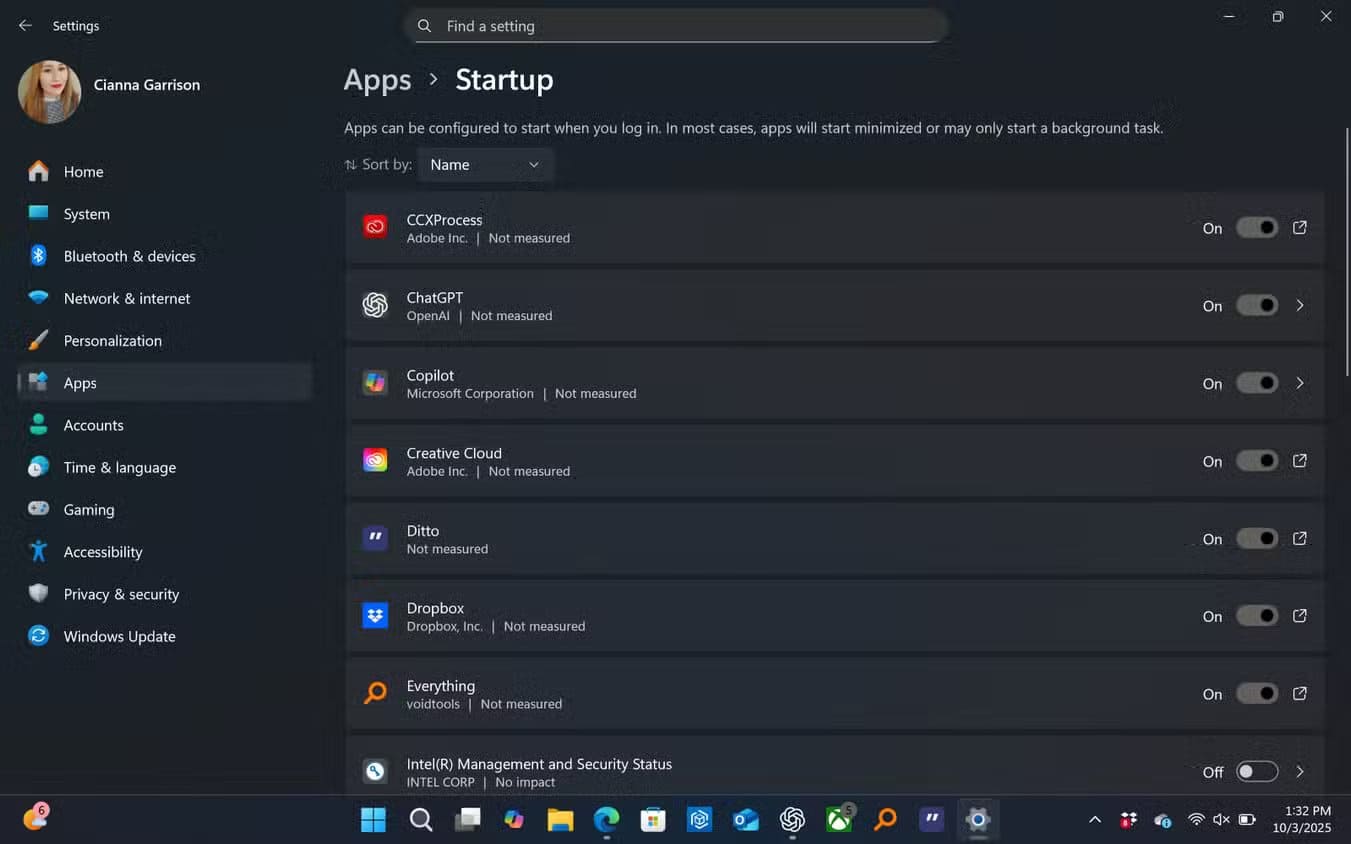Click the back arrow next to Settings
1351x844 pixels.
point(25,26)
